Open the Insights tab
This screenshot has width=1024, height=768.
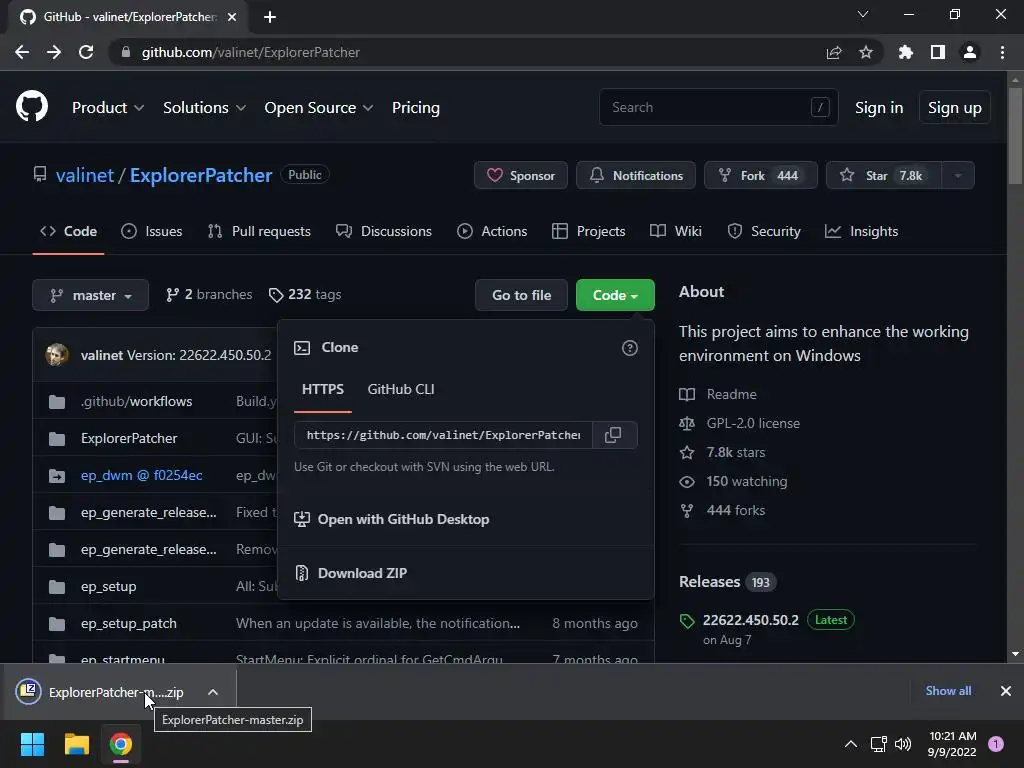point(861,231)
